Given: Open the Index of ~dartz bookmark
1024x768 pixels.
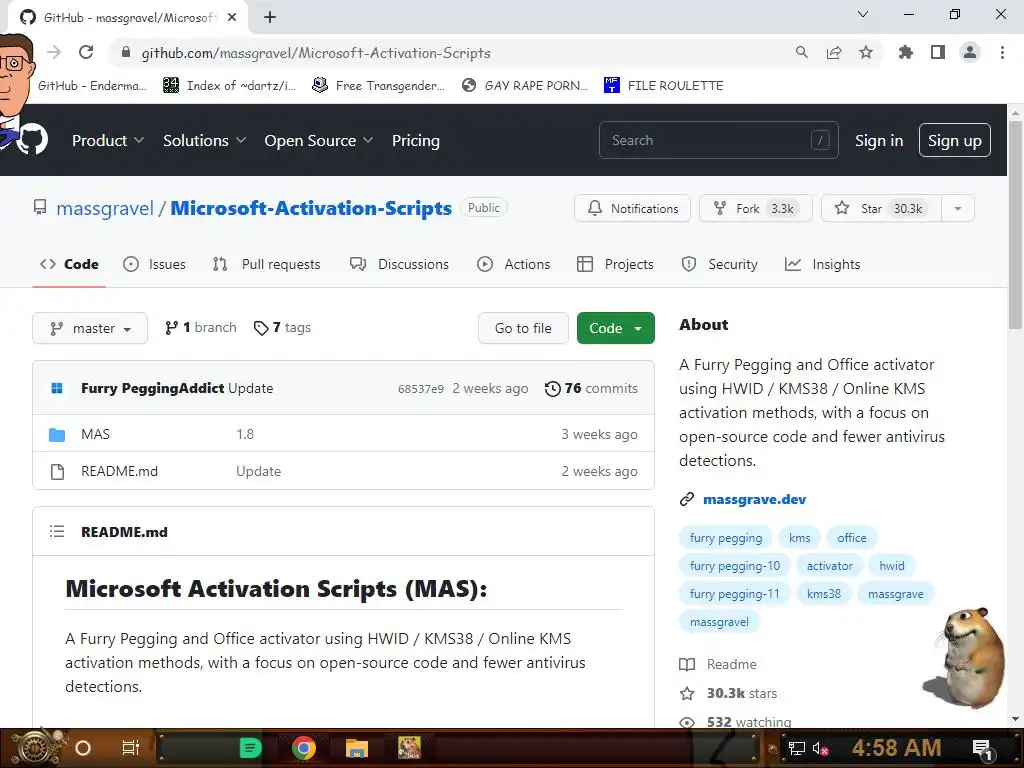Looking at the screenshot, I should (230, 85).
